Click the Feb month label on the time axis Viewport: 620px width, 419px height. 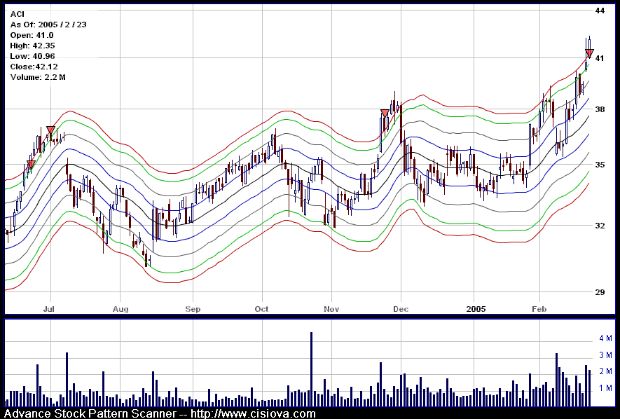(539, 309)
